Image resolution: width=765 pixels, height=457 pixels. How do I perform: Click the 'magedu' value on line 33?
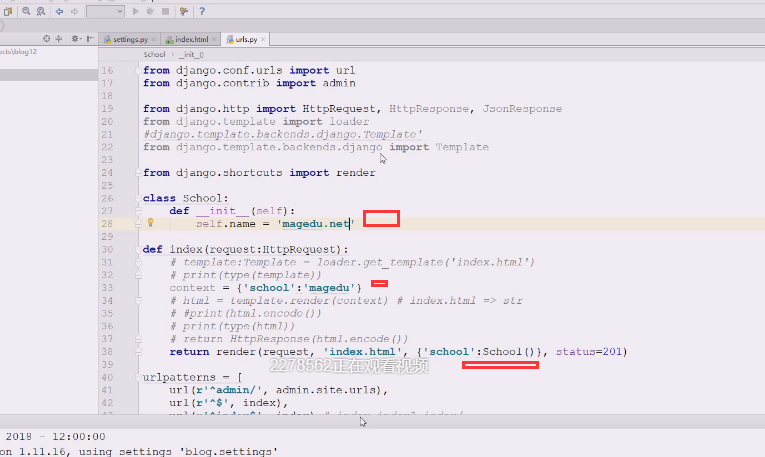click(x=329, y=288)
